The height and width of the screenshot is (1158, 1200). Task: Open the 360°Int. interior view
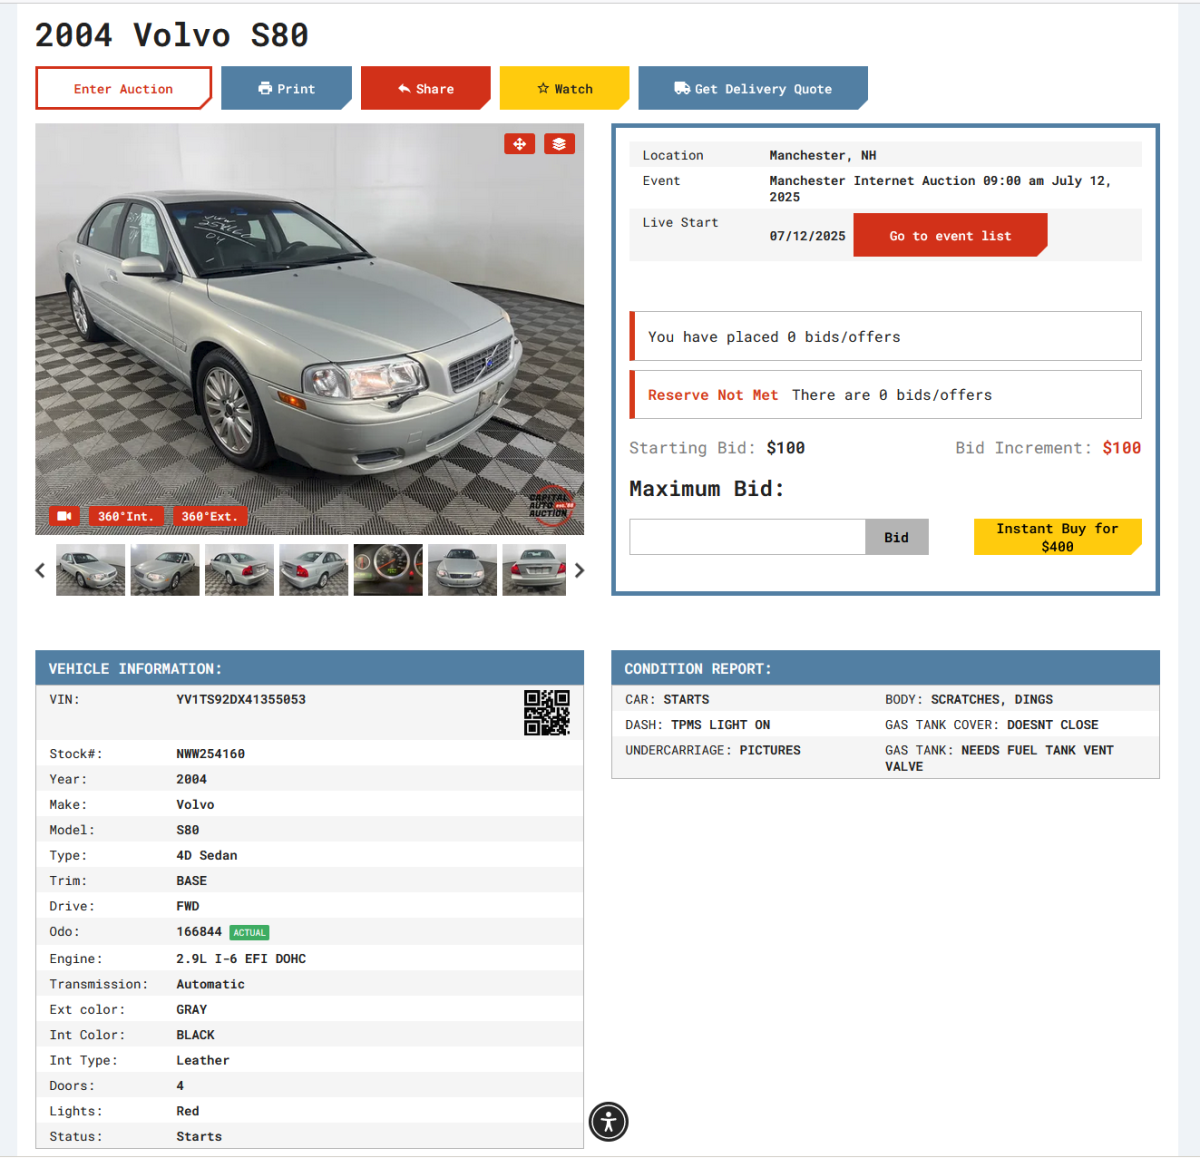click(x=126, y=515)
